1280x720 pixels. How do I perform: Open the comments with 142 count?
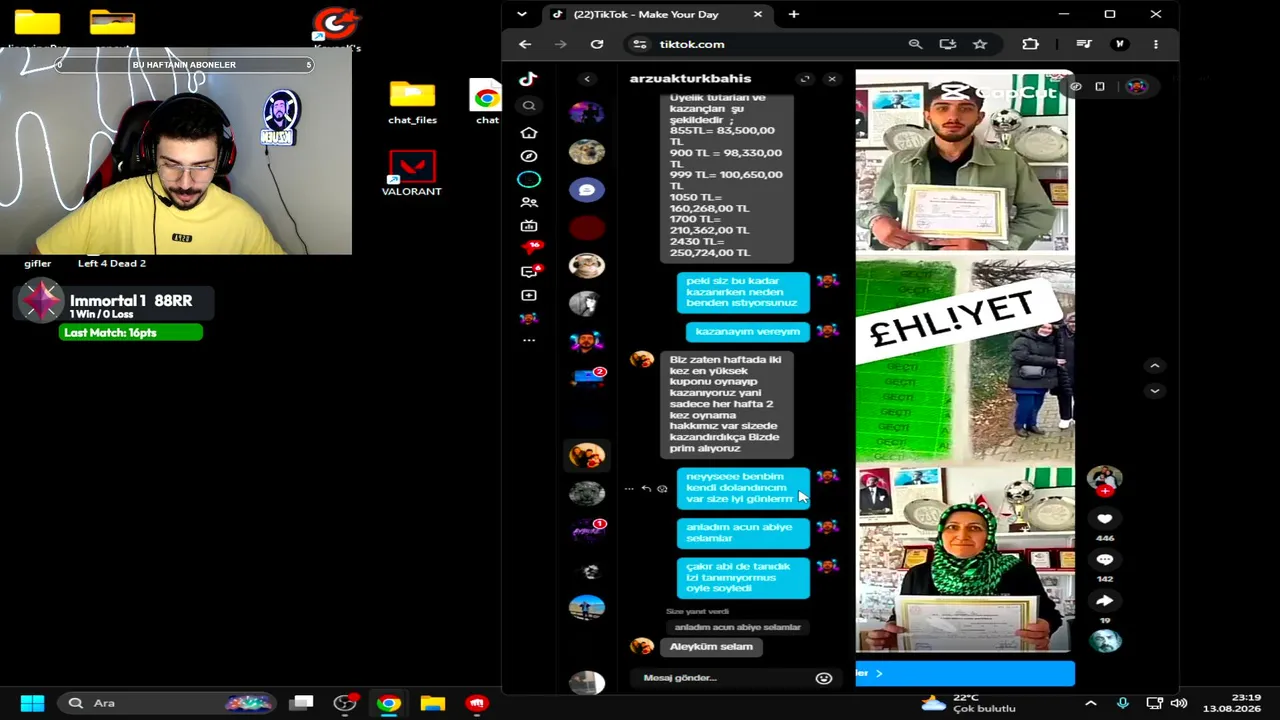tap(1104, 560)
